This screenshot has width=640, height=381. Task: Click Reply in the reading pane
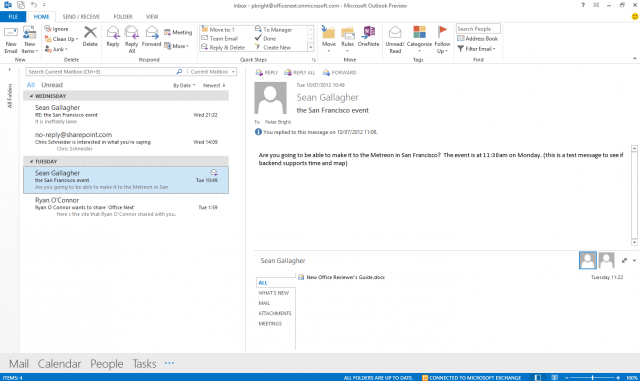point(267,72)
